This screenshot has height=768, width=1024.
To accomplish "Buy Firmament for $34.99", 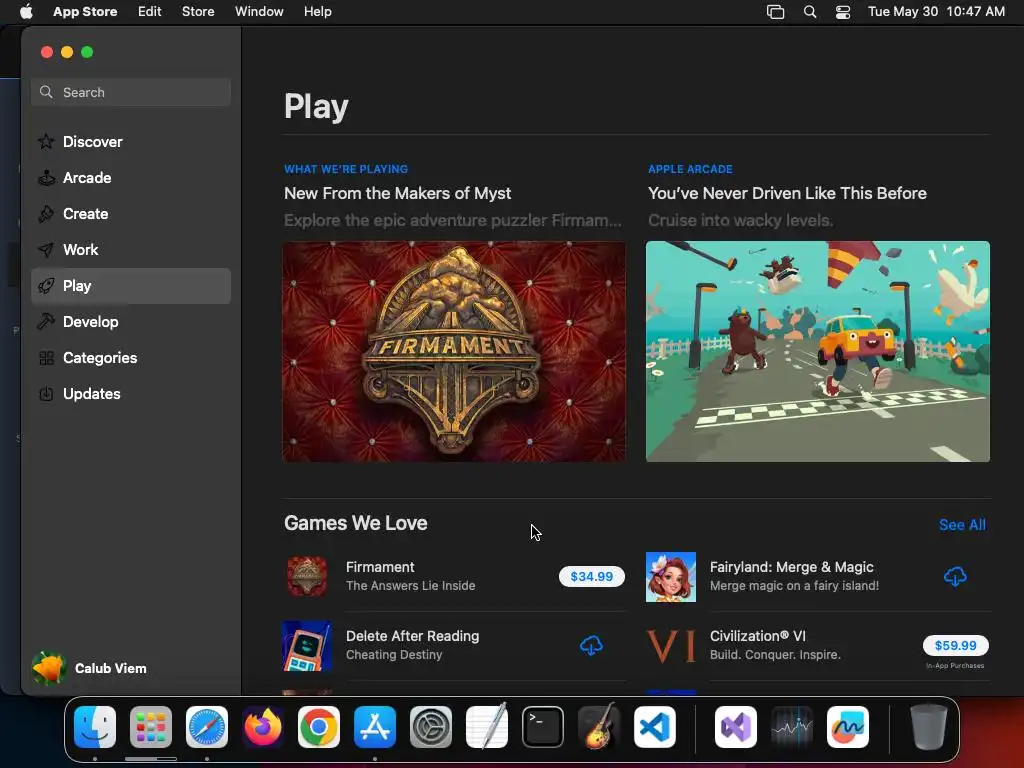I will 592,577.
